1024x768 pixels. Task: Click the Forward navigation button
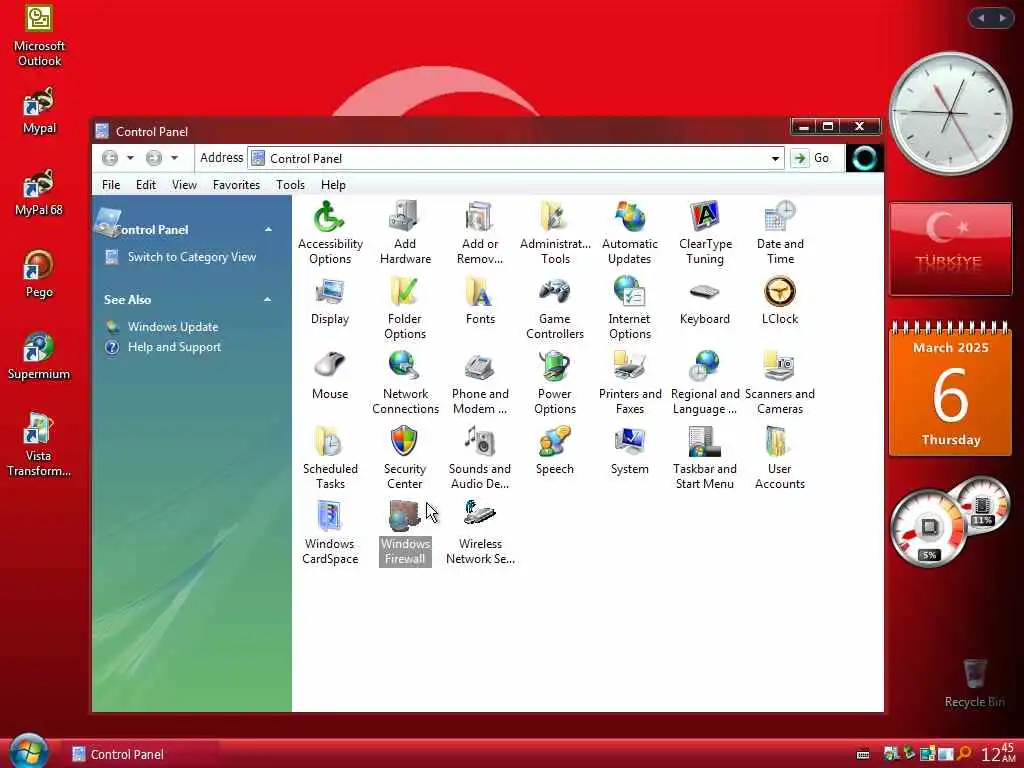(153, 158)
